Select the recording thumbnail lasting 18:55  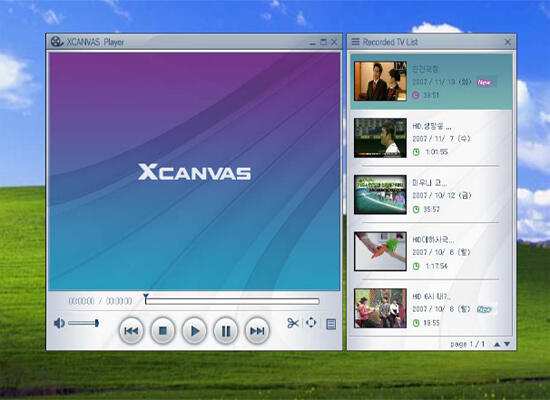coord(380,308)
